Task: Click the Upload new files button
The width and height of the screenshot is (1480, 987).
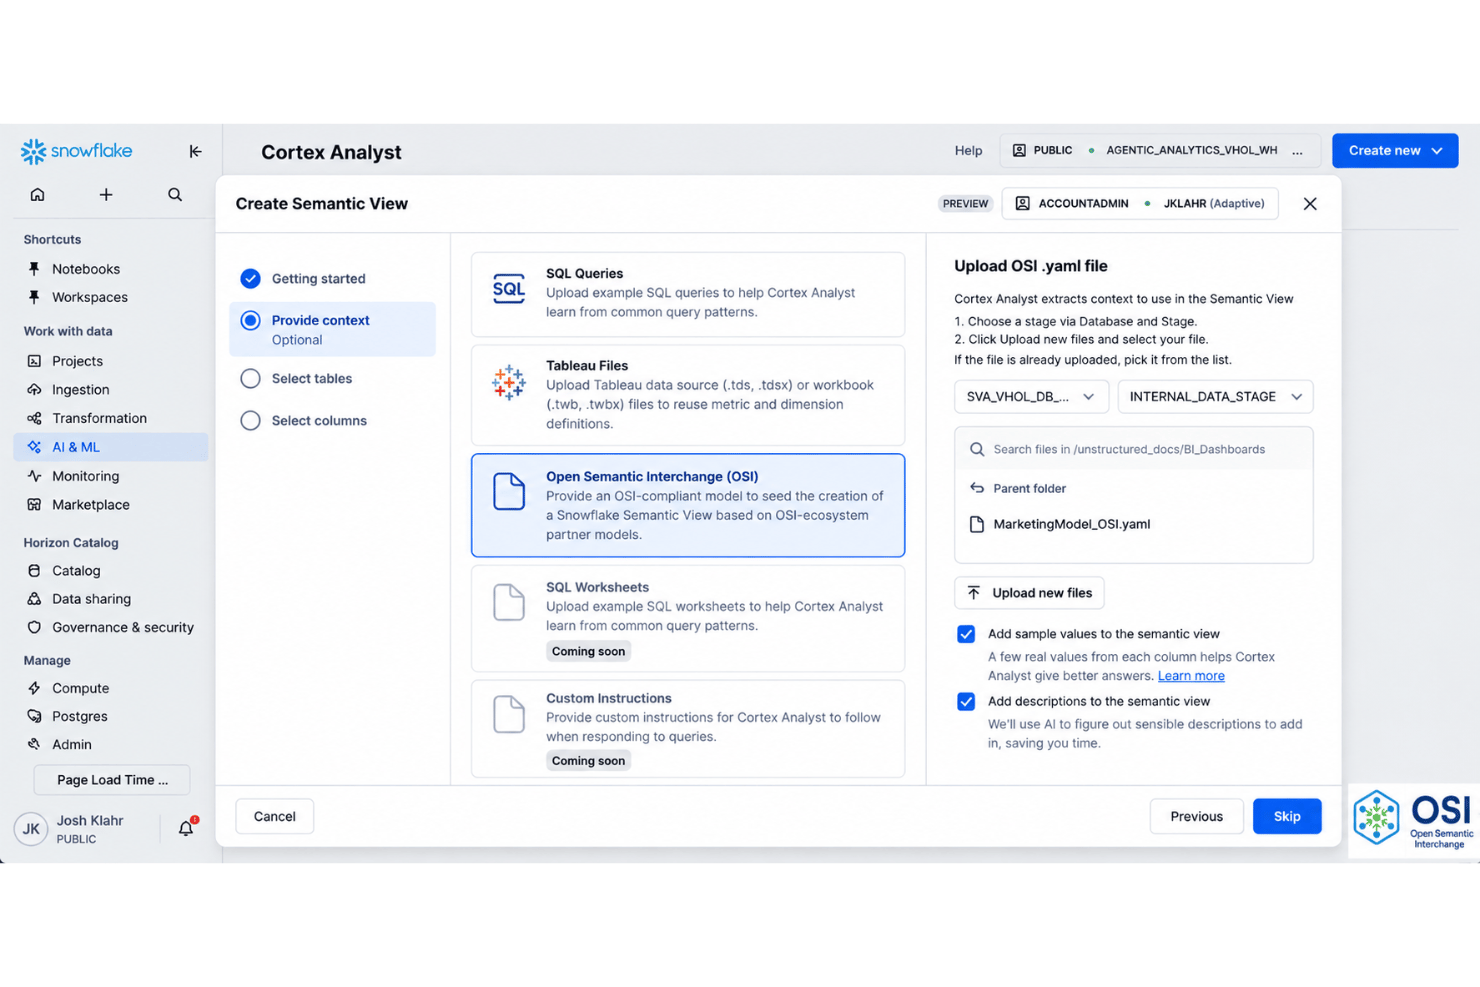Action: click(1029, 593)
